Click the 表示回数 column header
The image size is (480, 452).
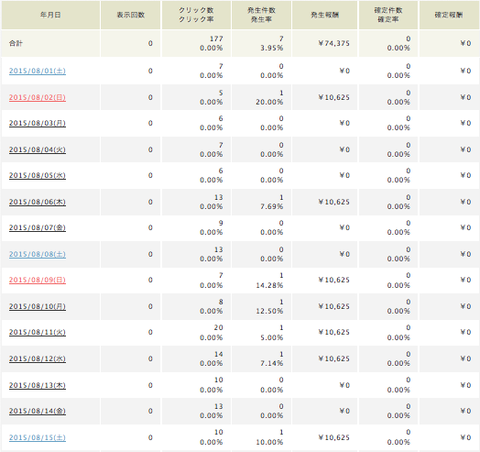131,15
